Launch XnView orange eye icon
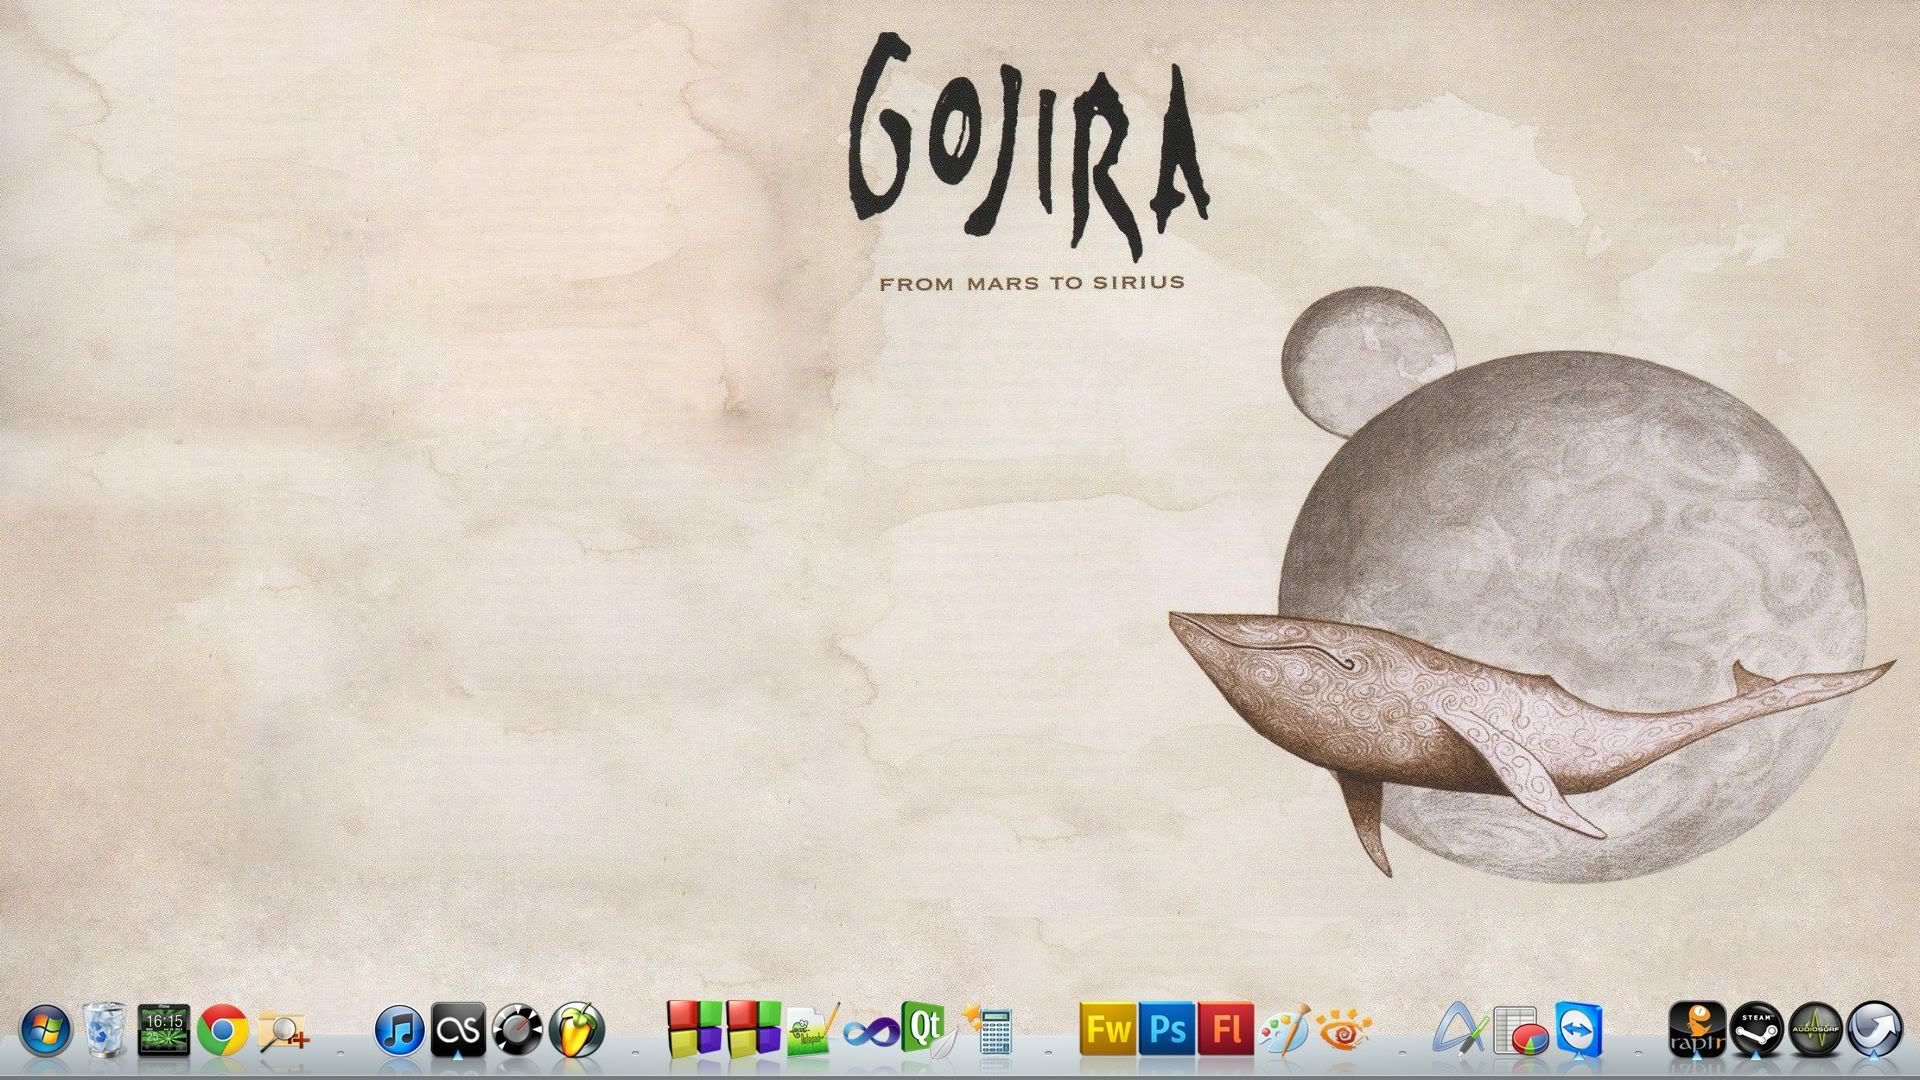 point(1343,1030)
